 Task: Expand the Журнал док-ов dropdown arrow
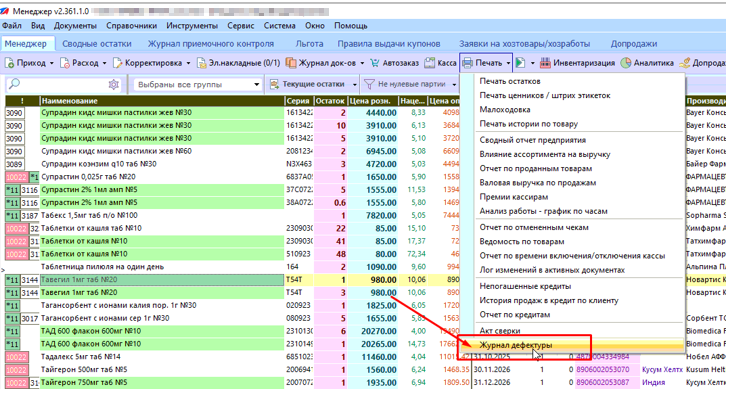click(362, 63)
